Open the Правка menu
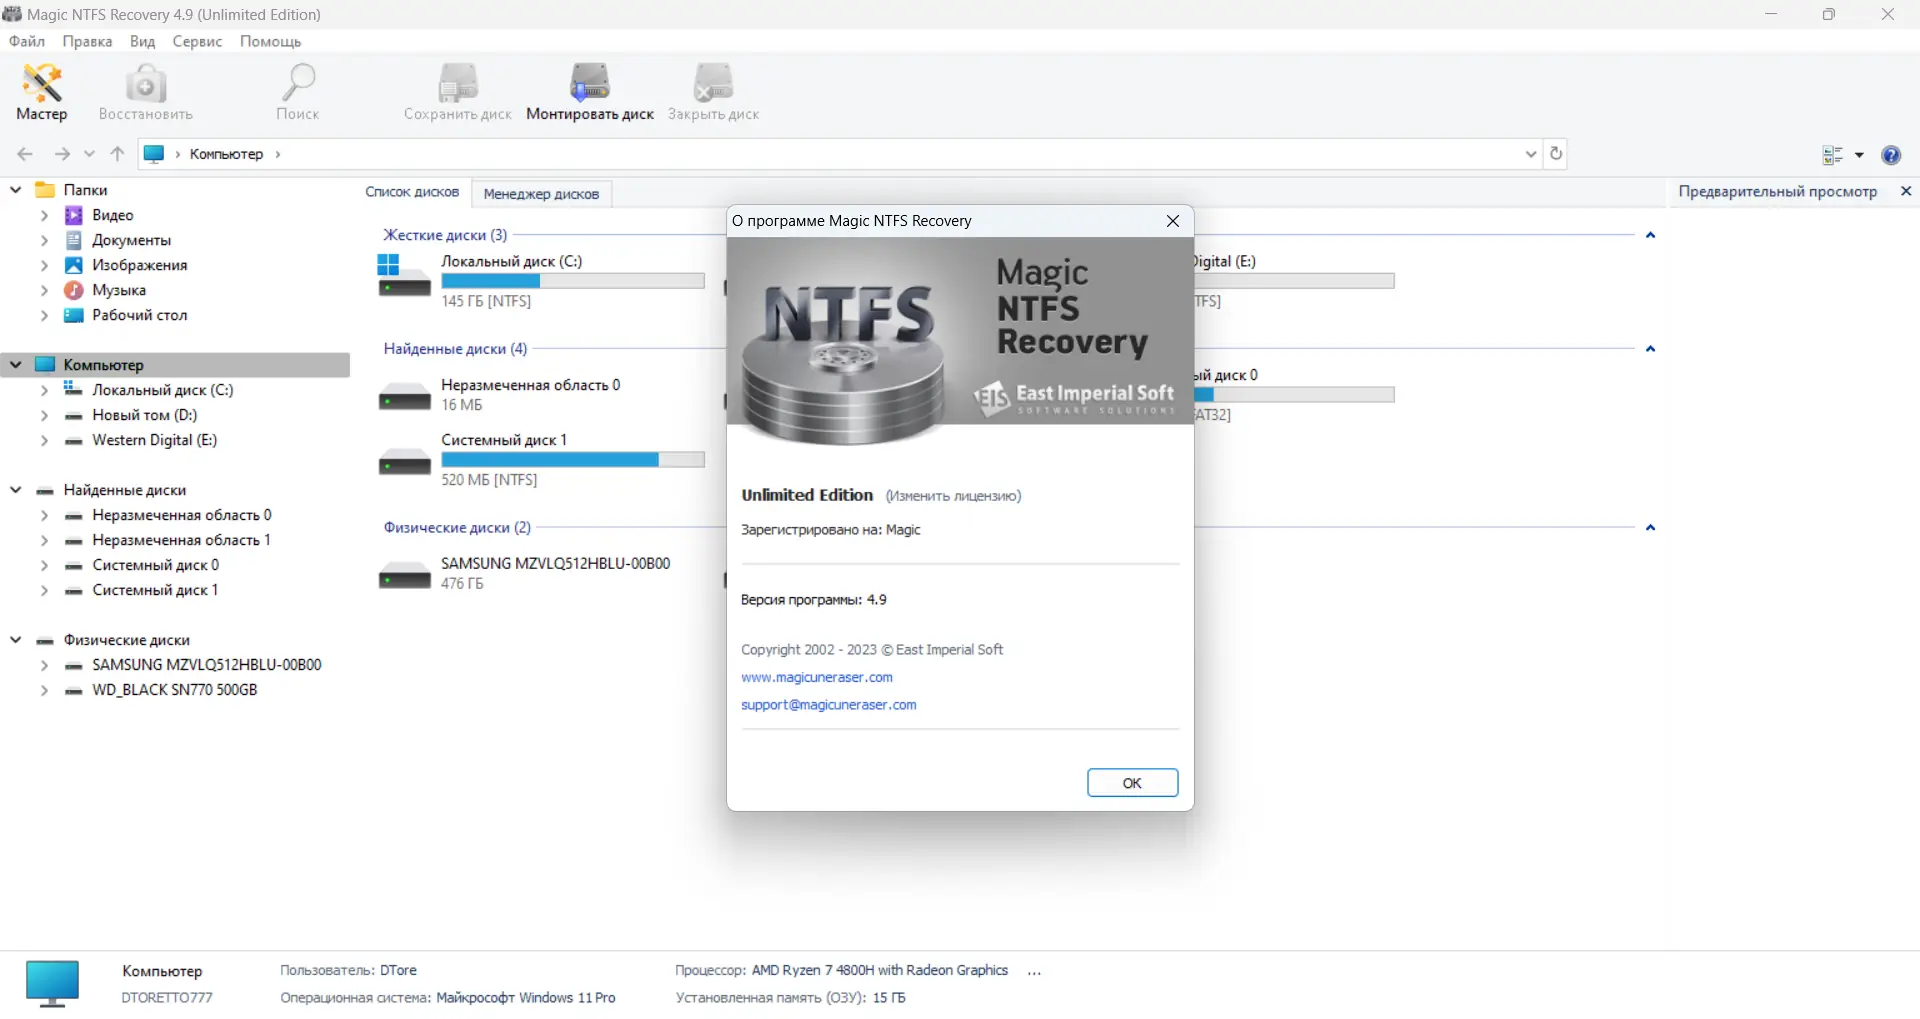Screen dimensions: 1920x1019 tap(87, 41)
